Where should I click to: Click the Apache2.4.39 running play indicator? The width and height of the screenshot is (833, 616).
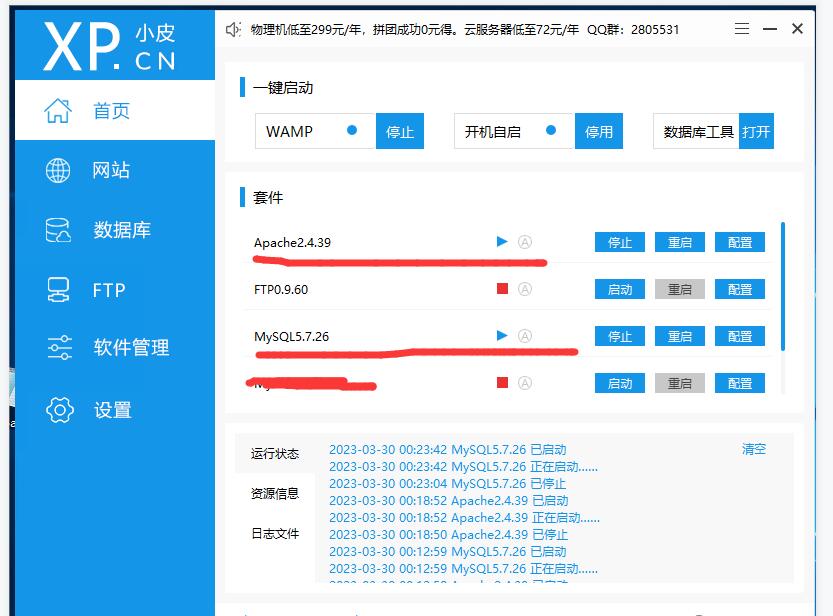click(502, 242)
